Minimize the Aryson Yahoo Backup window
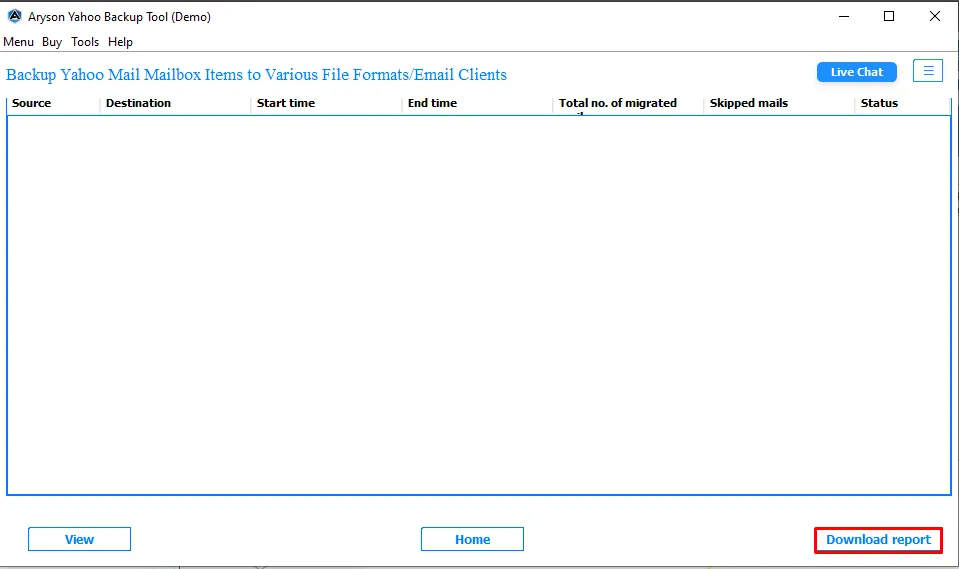 844,17
